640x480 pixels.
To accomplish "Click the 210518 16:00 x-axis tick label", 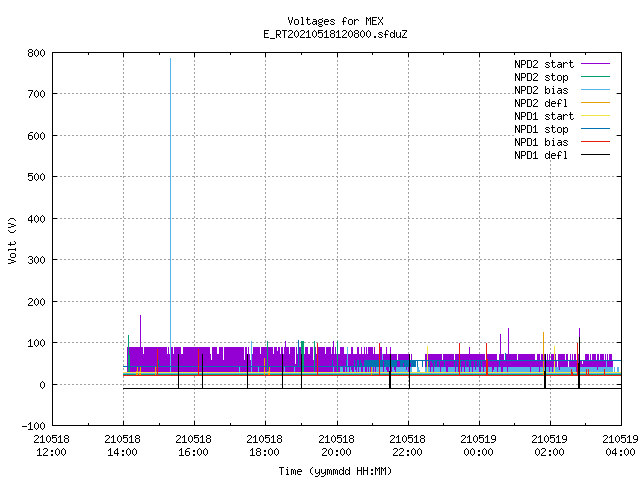I will pyautogui.click(x=193, y=445).
